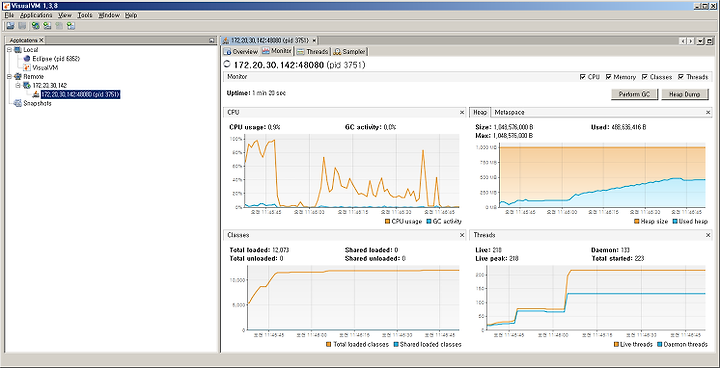This screenshot has height=368, width=720.
Task: Open the Tools menu
Action: (85, 15)
